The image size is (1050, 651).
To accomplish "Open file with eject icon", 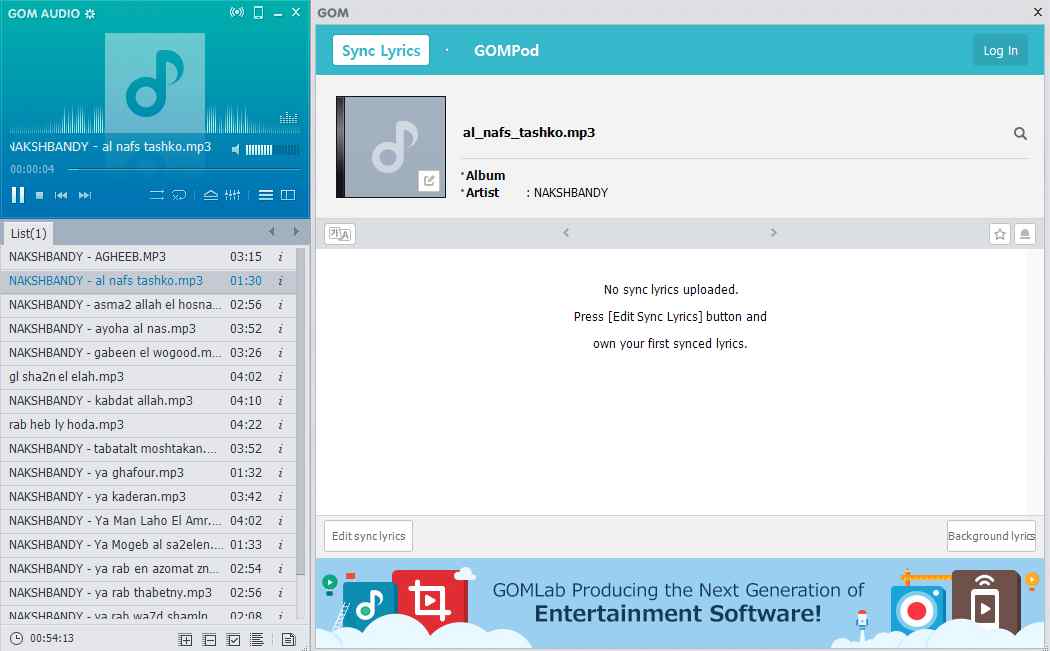I will tap(210, 195).
